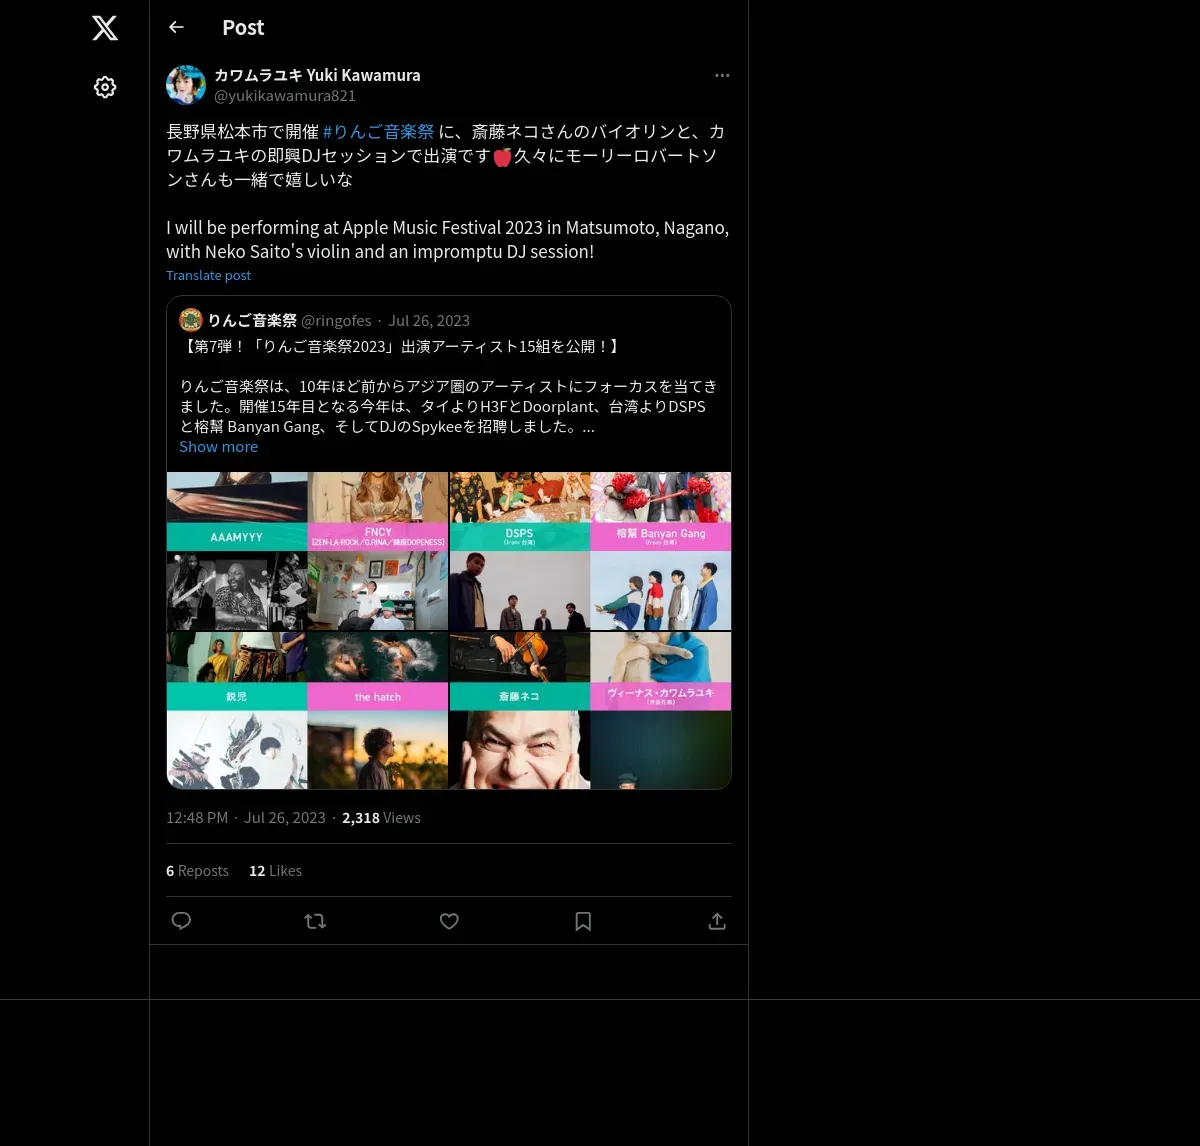Click the share upload icon
1200x1146 pixels.
717,921
